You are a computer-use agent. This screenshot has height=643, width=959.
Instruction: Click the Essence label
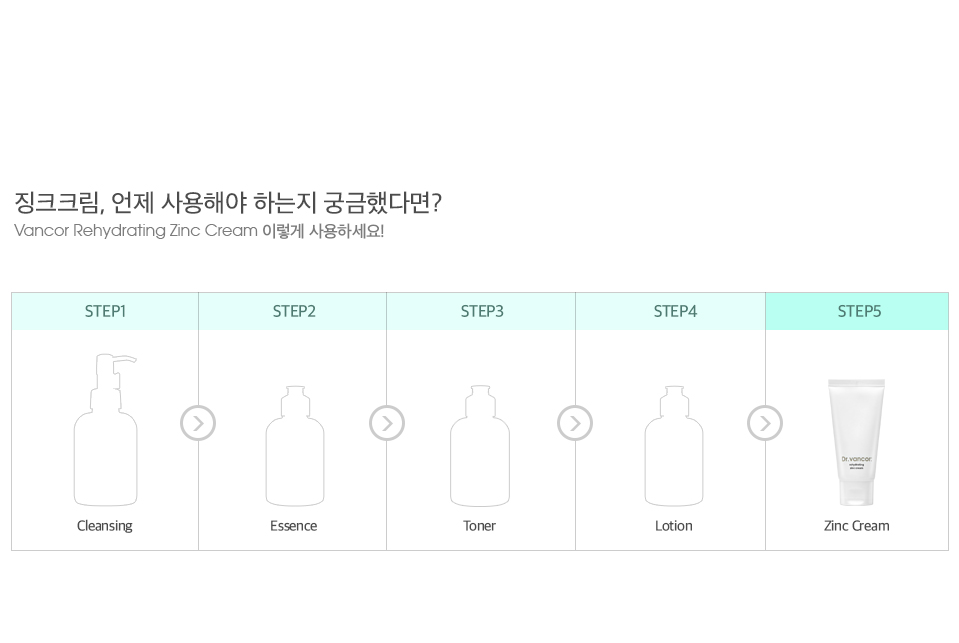pos(294,526)
